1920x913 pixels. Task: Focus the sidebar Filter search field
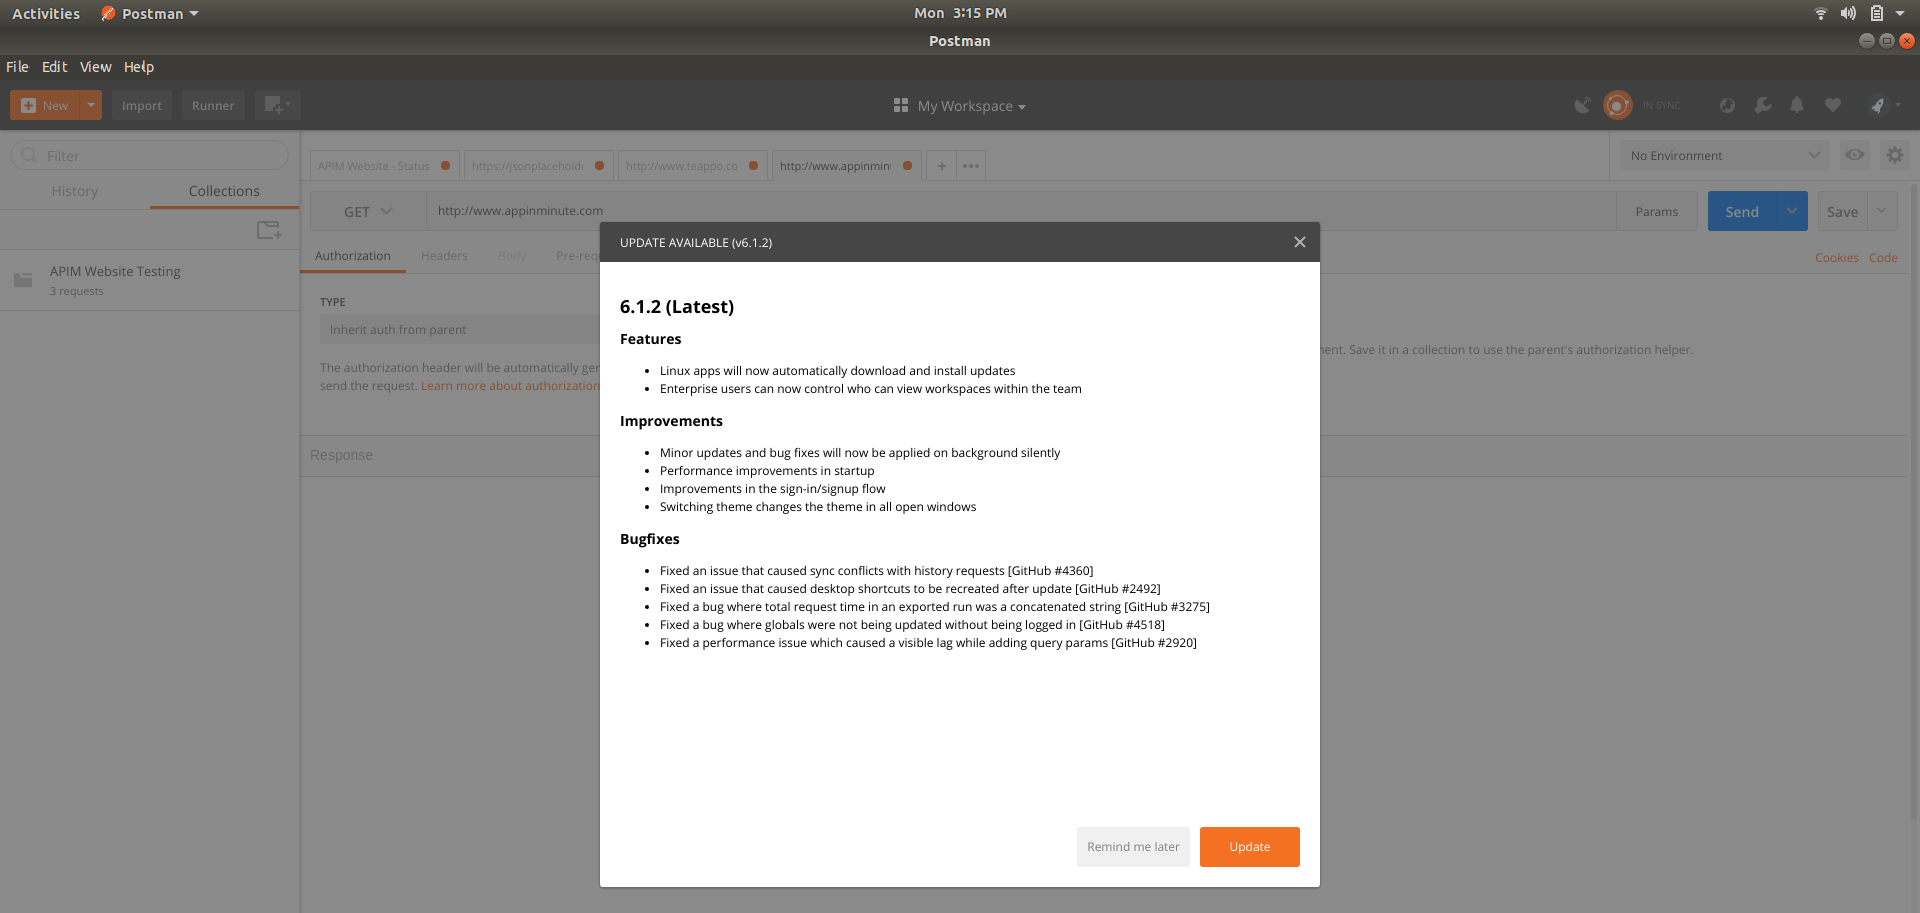(150, 155)
